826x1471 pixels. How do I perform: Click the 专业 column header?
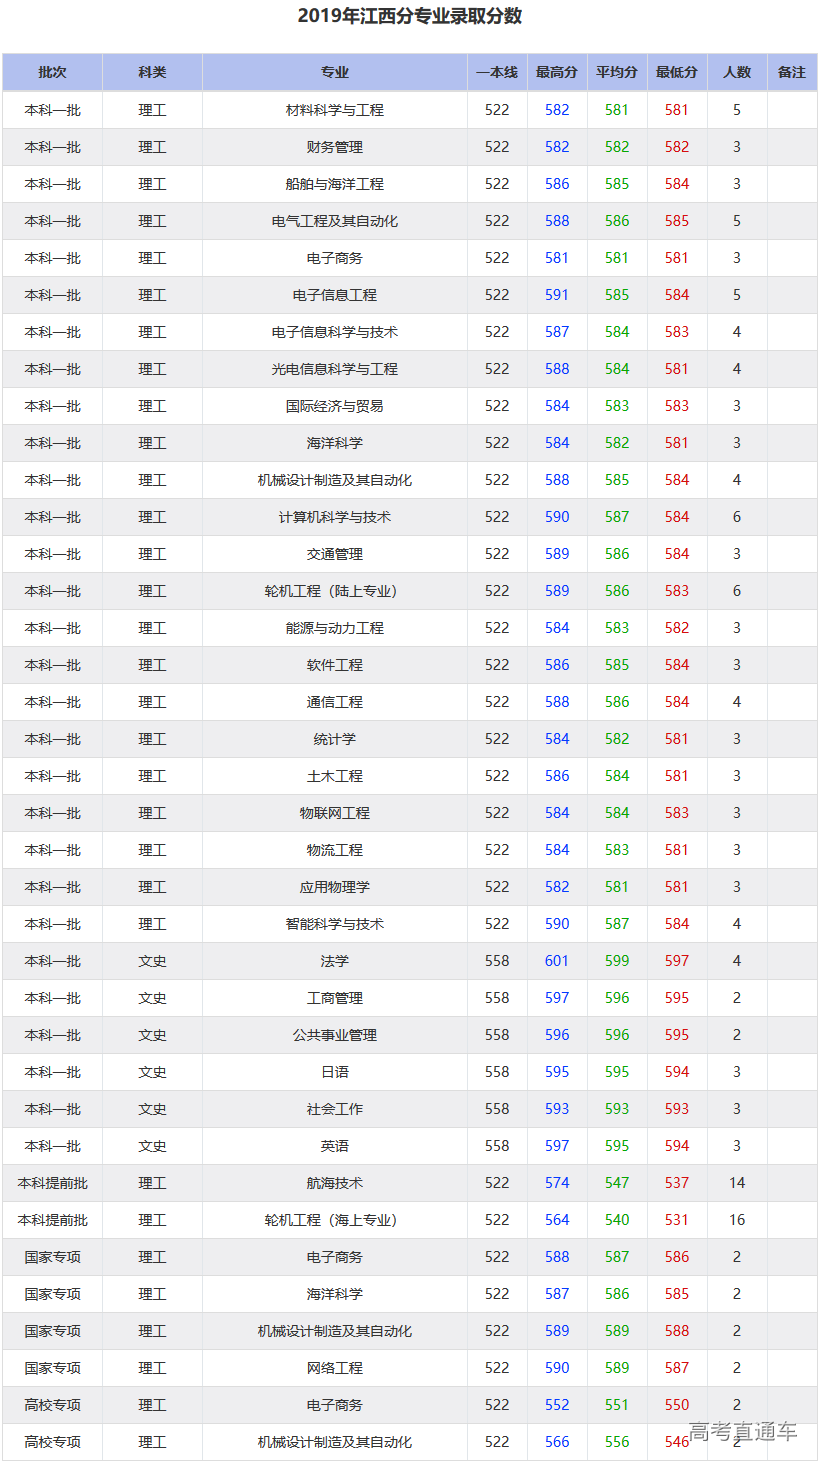334,72
